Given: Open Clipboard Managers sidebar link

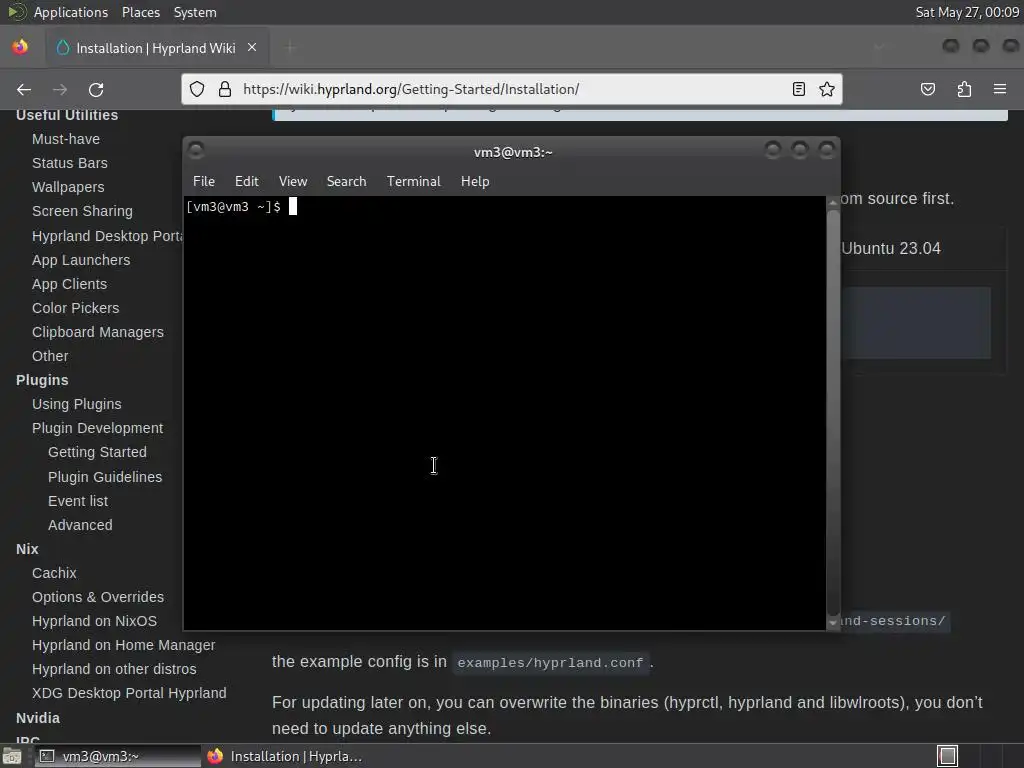Looking at the screenshot, I should pyautogui.click(x=98, y=332).
